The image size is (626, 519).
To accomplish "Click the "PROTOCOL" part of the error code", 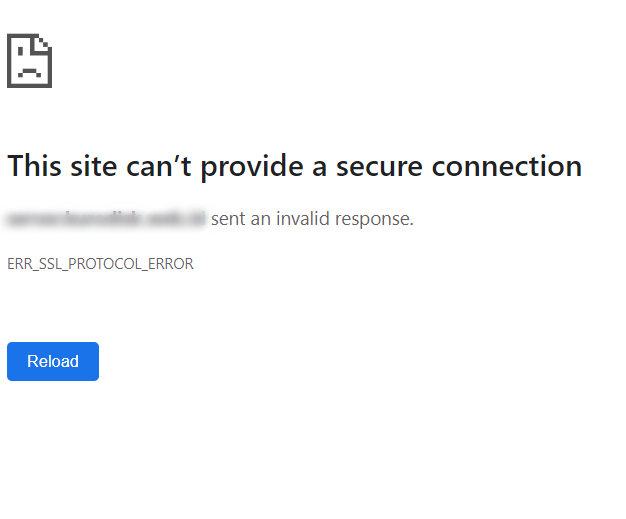I will [99, 264].
